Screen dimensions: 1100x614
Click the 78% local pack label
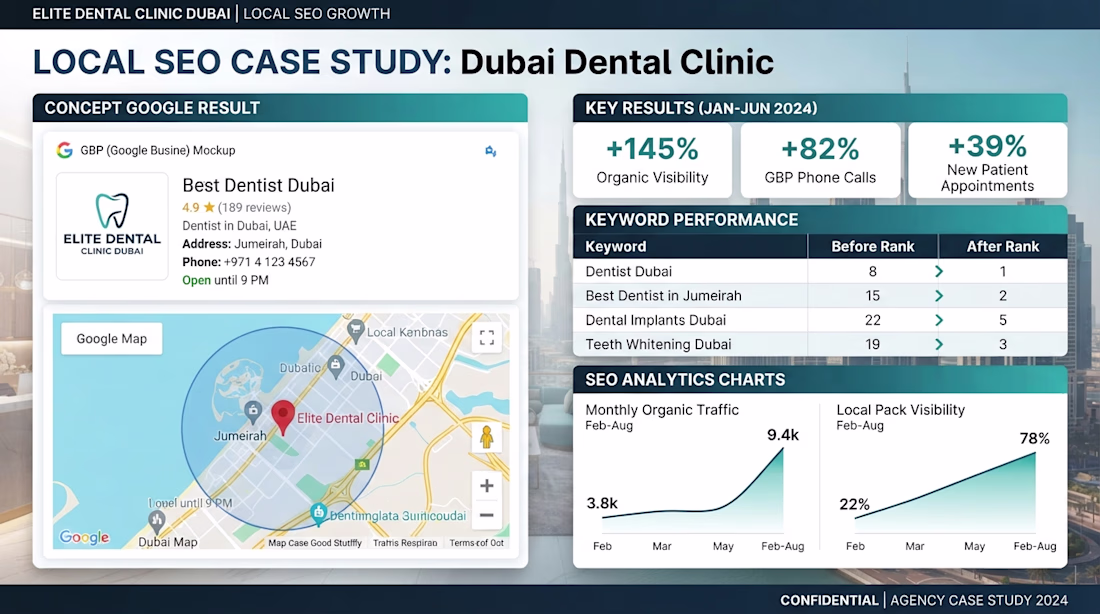coord(1035,439)
